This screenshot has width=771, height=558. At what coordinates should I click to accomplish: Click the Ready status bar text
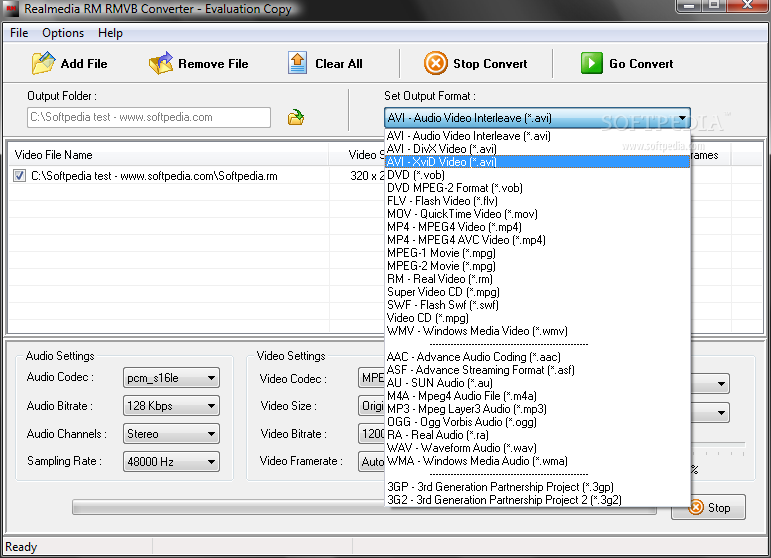[21, 547]
